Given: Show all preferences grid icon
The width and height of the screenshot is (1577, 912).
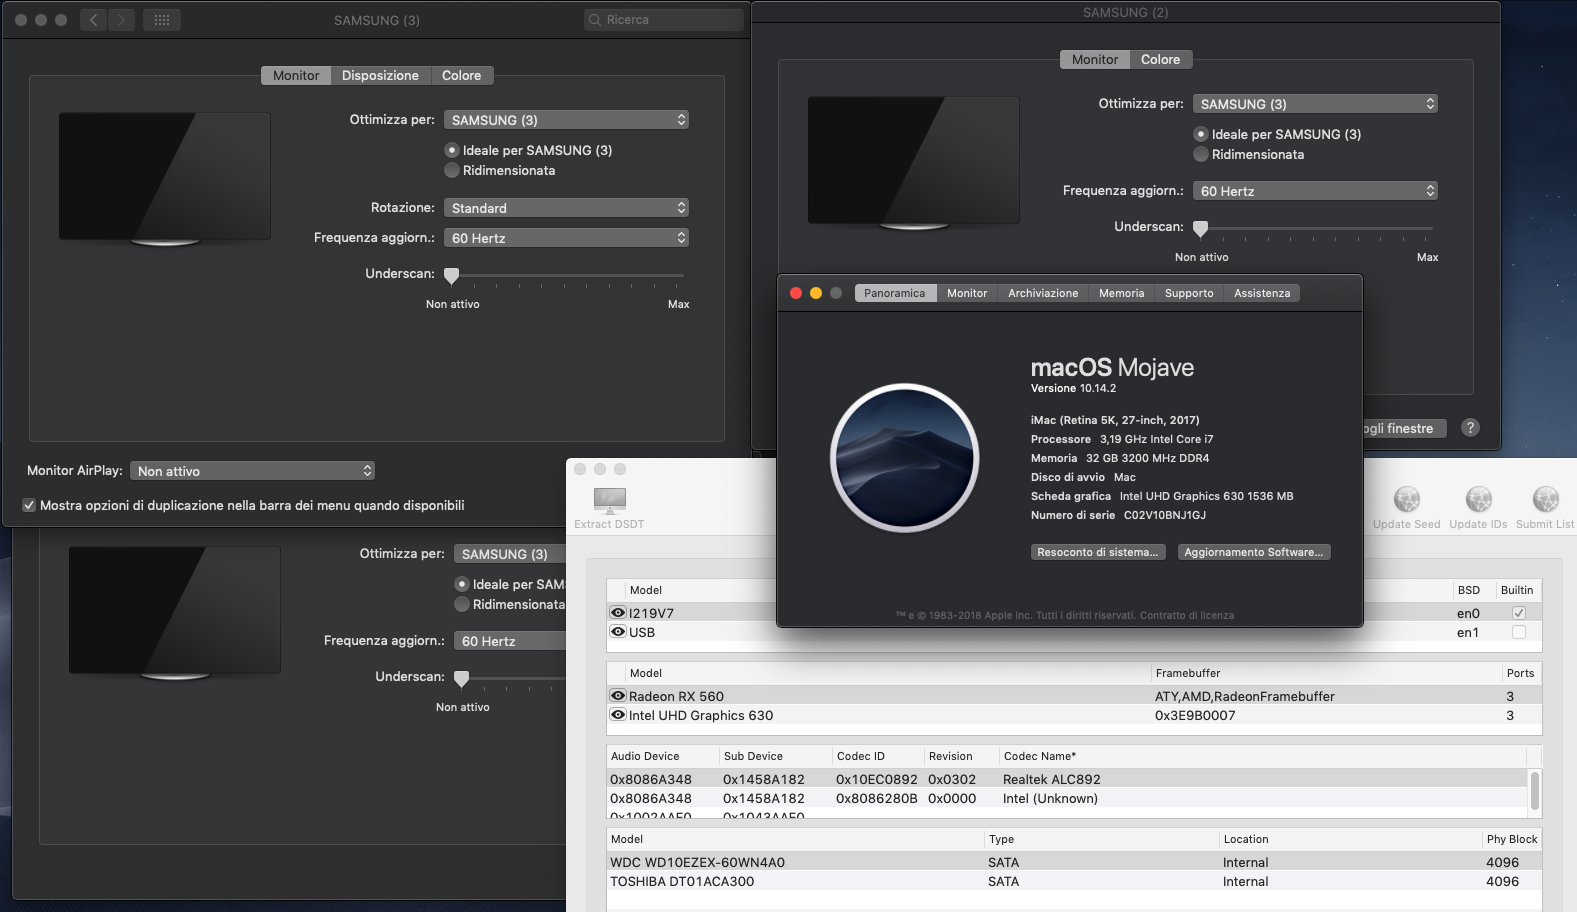Looking at the screenshot, I should (x=162, y=20).
